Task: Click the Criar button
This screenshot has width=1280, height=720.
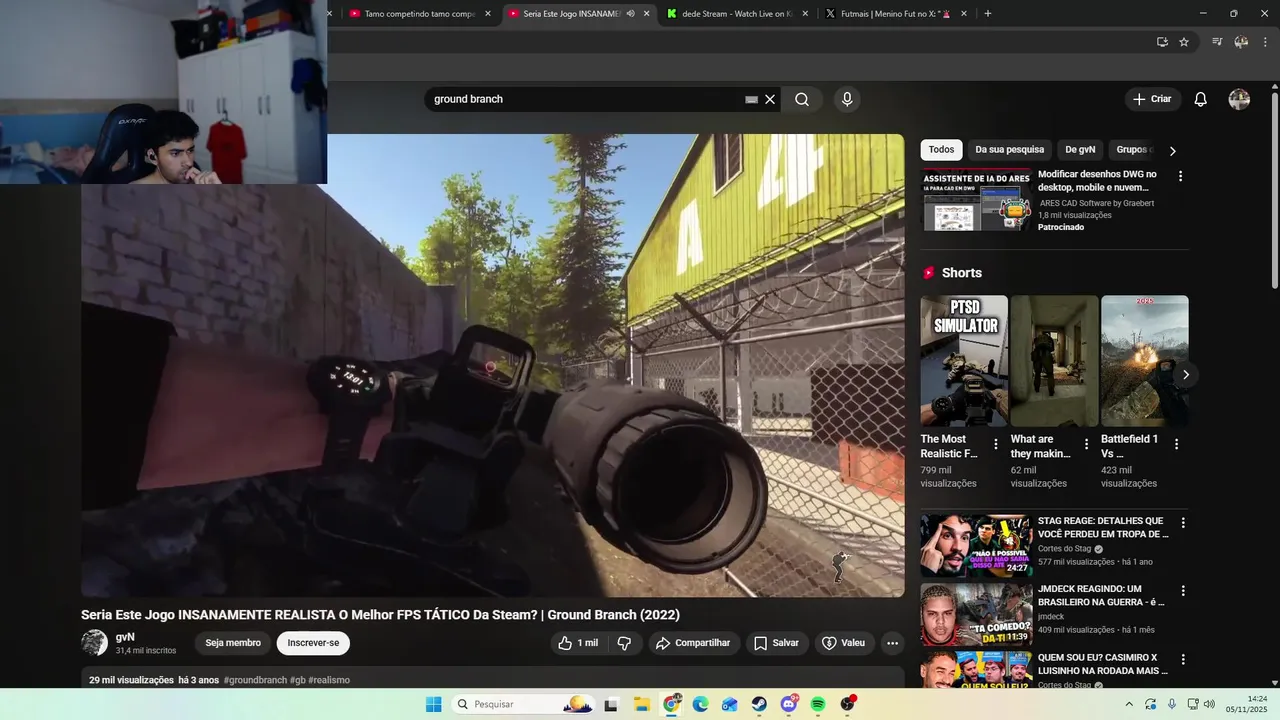Action: pyautogui.click(x=1152, y=99)
